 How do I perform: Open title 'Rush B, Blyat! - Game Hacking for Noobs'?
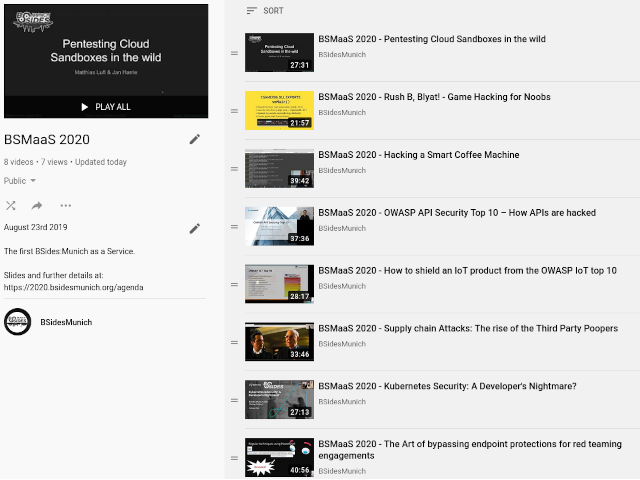click(434, 97)
